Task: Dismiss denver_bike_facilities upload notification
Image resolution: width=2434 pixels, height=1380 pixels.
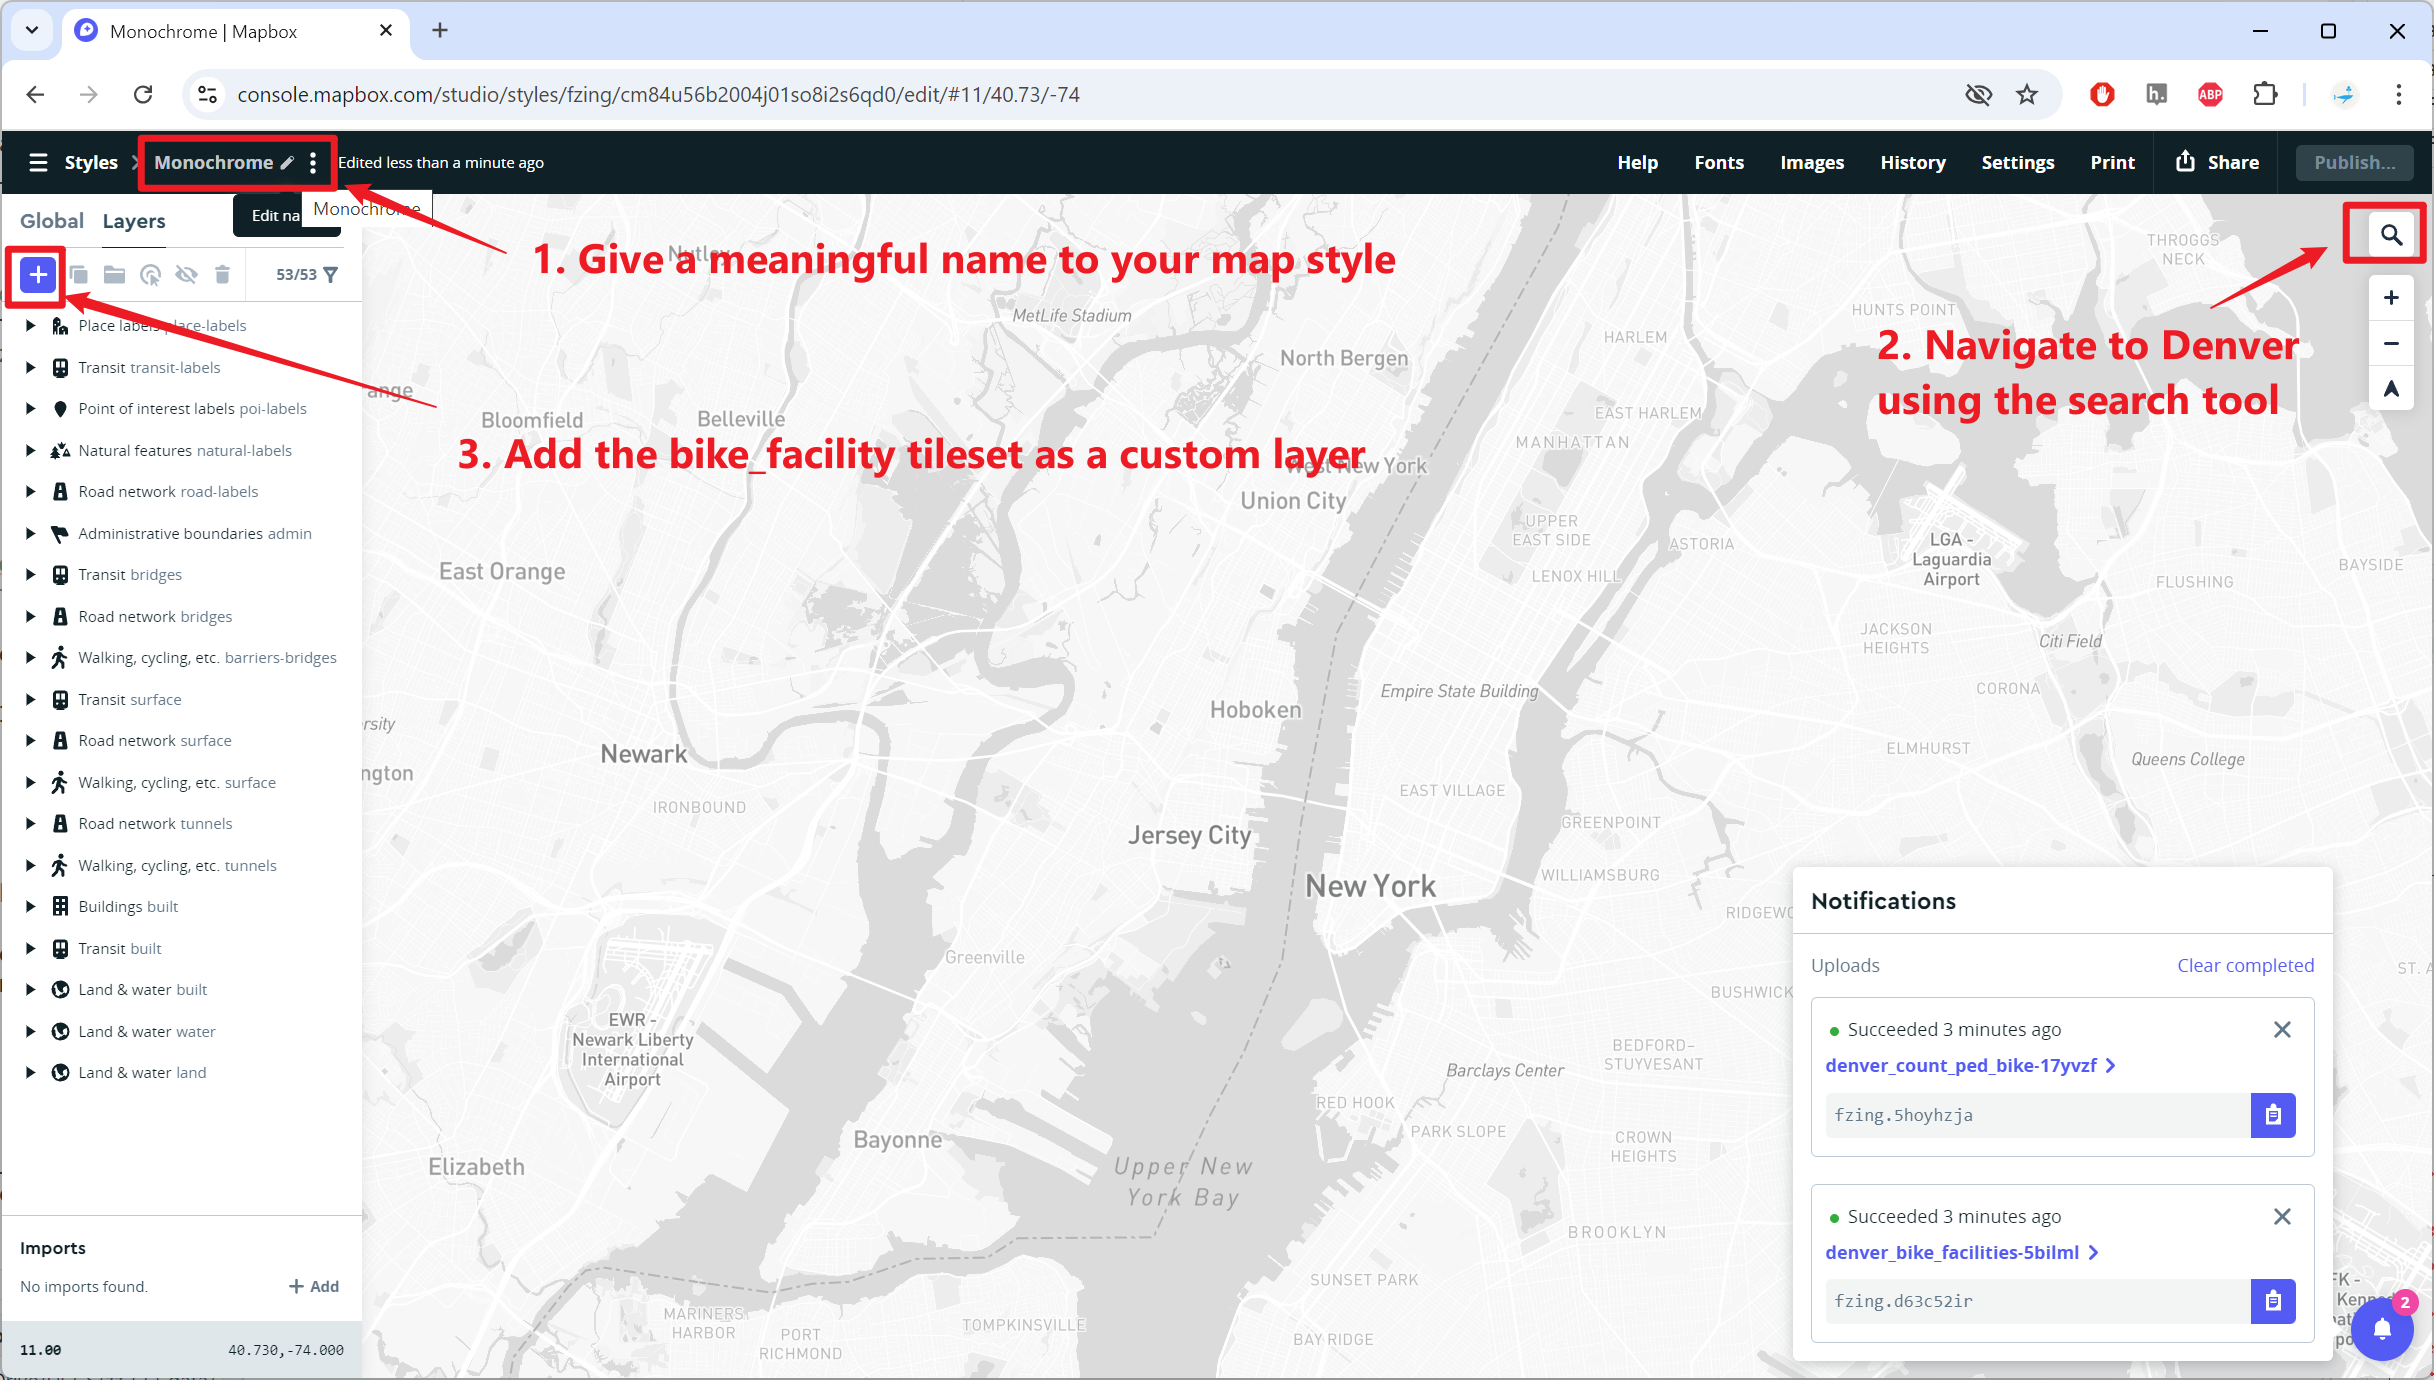Action: point(2282,1216)
